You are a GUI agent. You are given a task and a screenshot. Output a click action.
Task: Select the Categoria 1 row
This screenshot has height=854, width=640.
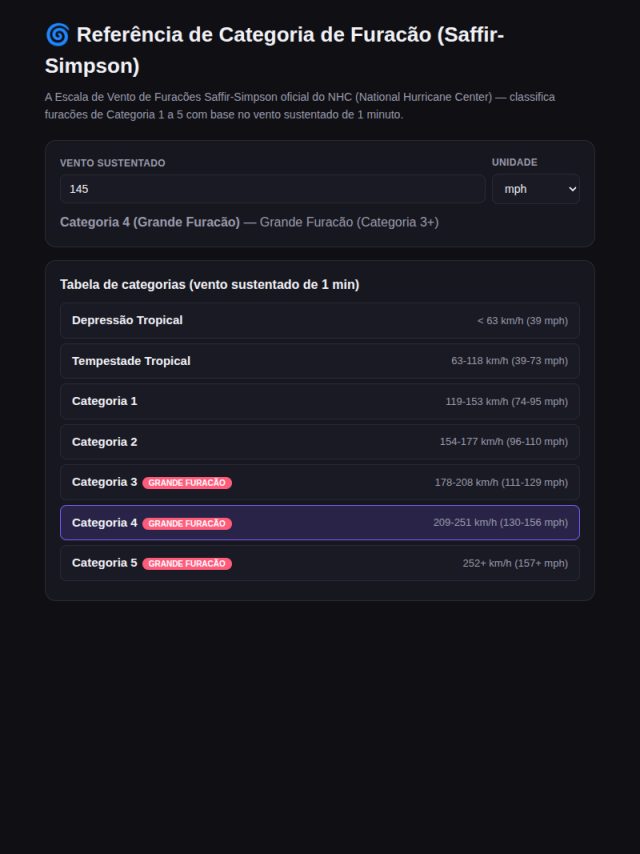320,401
